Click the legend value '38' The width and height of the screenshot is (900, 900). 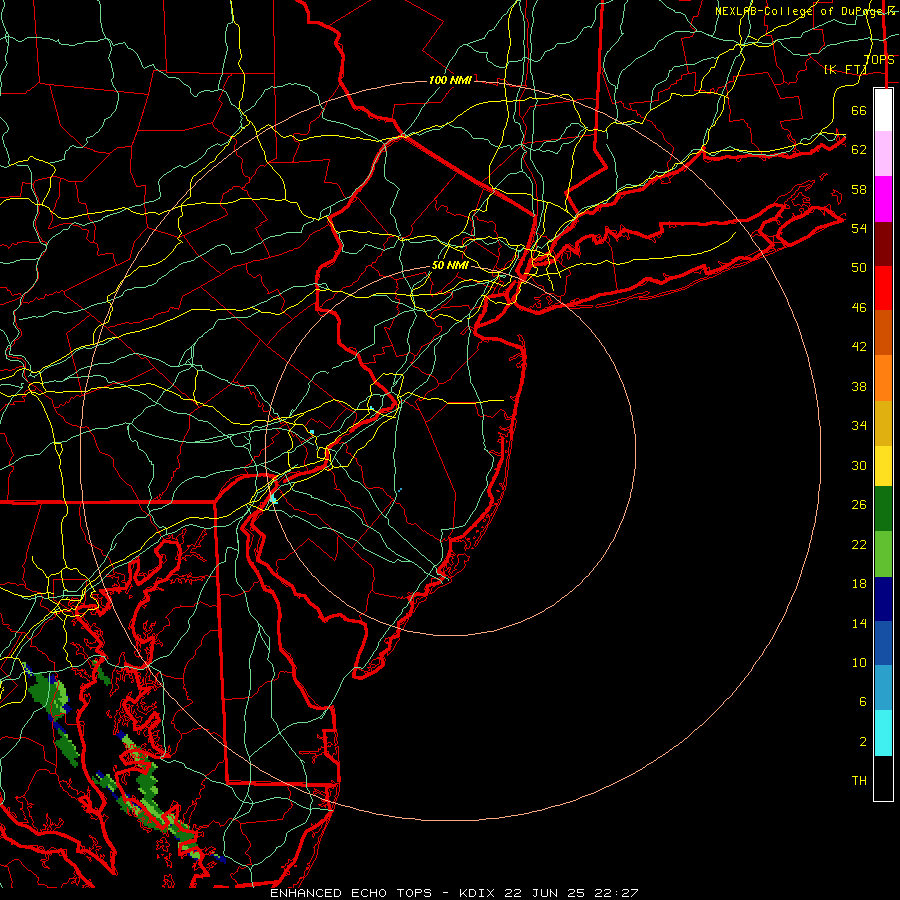859,387
